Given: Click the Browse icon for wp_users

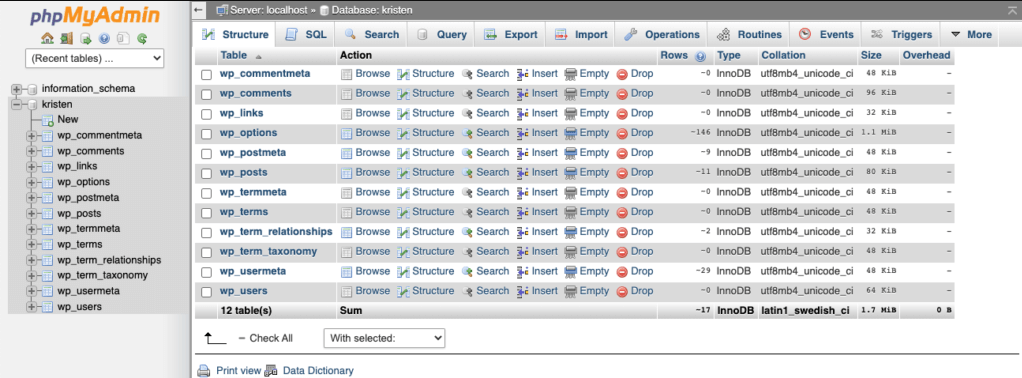Looking at the screenshot, I should click(x=347, y=291).
